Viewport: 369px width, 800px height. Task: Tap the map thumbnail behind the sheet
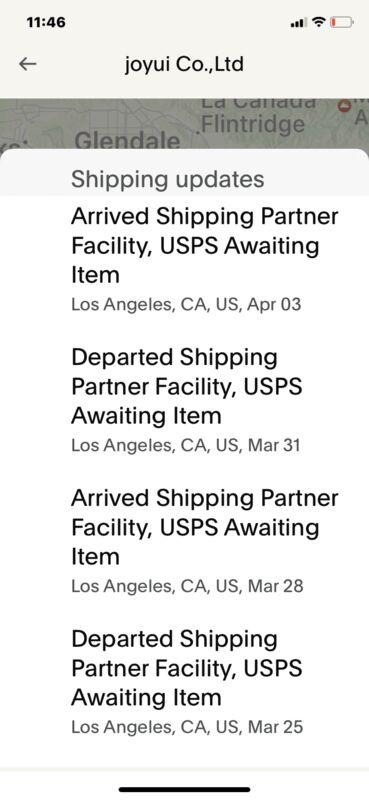[x=184, y=123]
